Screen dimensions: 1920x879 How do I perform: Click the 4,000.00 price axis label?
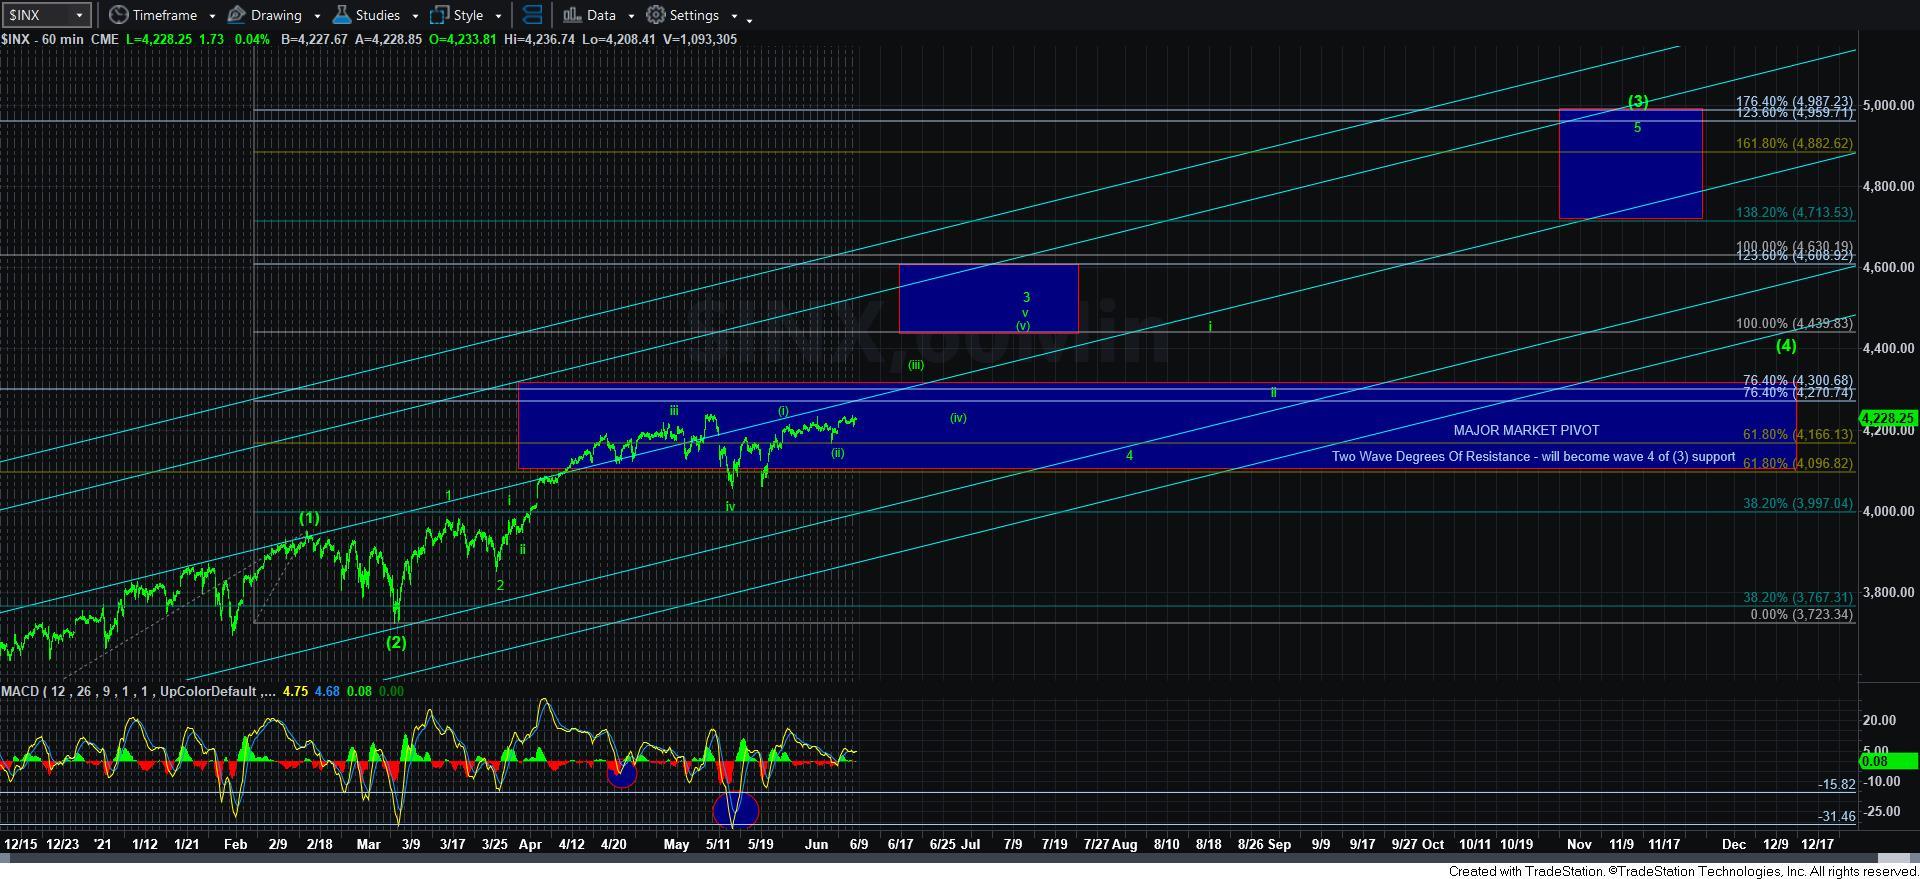pyautogui.click(x=1887, y=511)
